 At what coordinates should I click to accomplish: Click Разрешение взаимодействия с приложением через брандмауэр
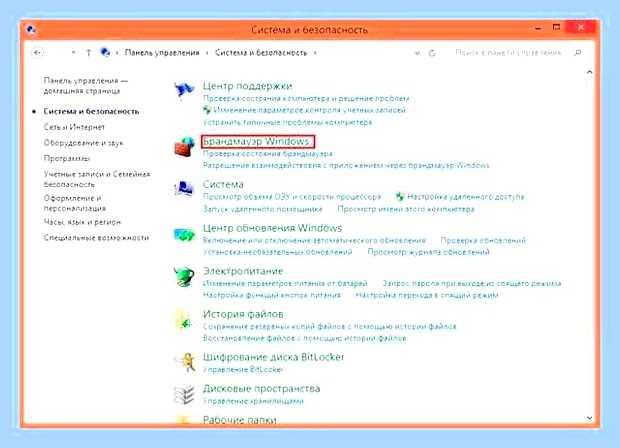[346, 165]
